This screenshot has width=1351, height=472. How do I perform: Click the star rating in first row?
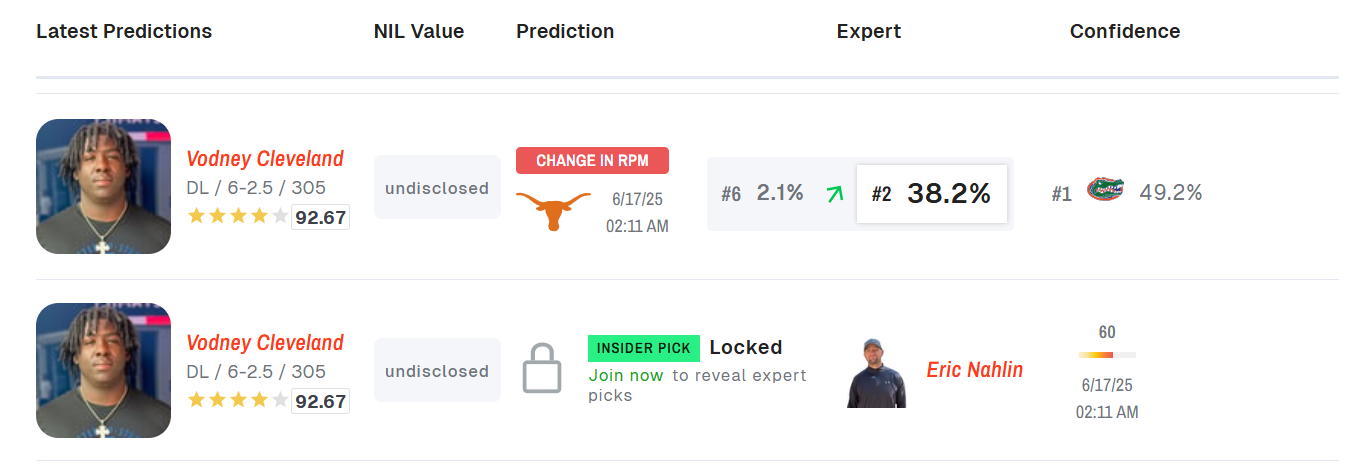tap(238, 216)
